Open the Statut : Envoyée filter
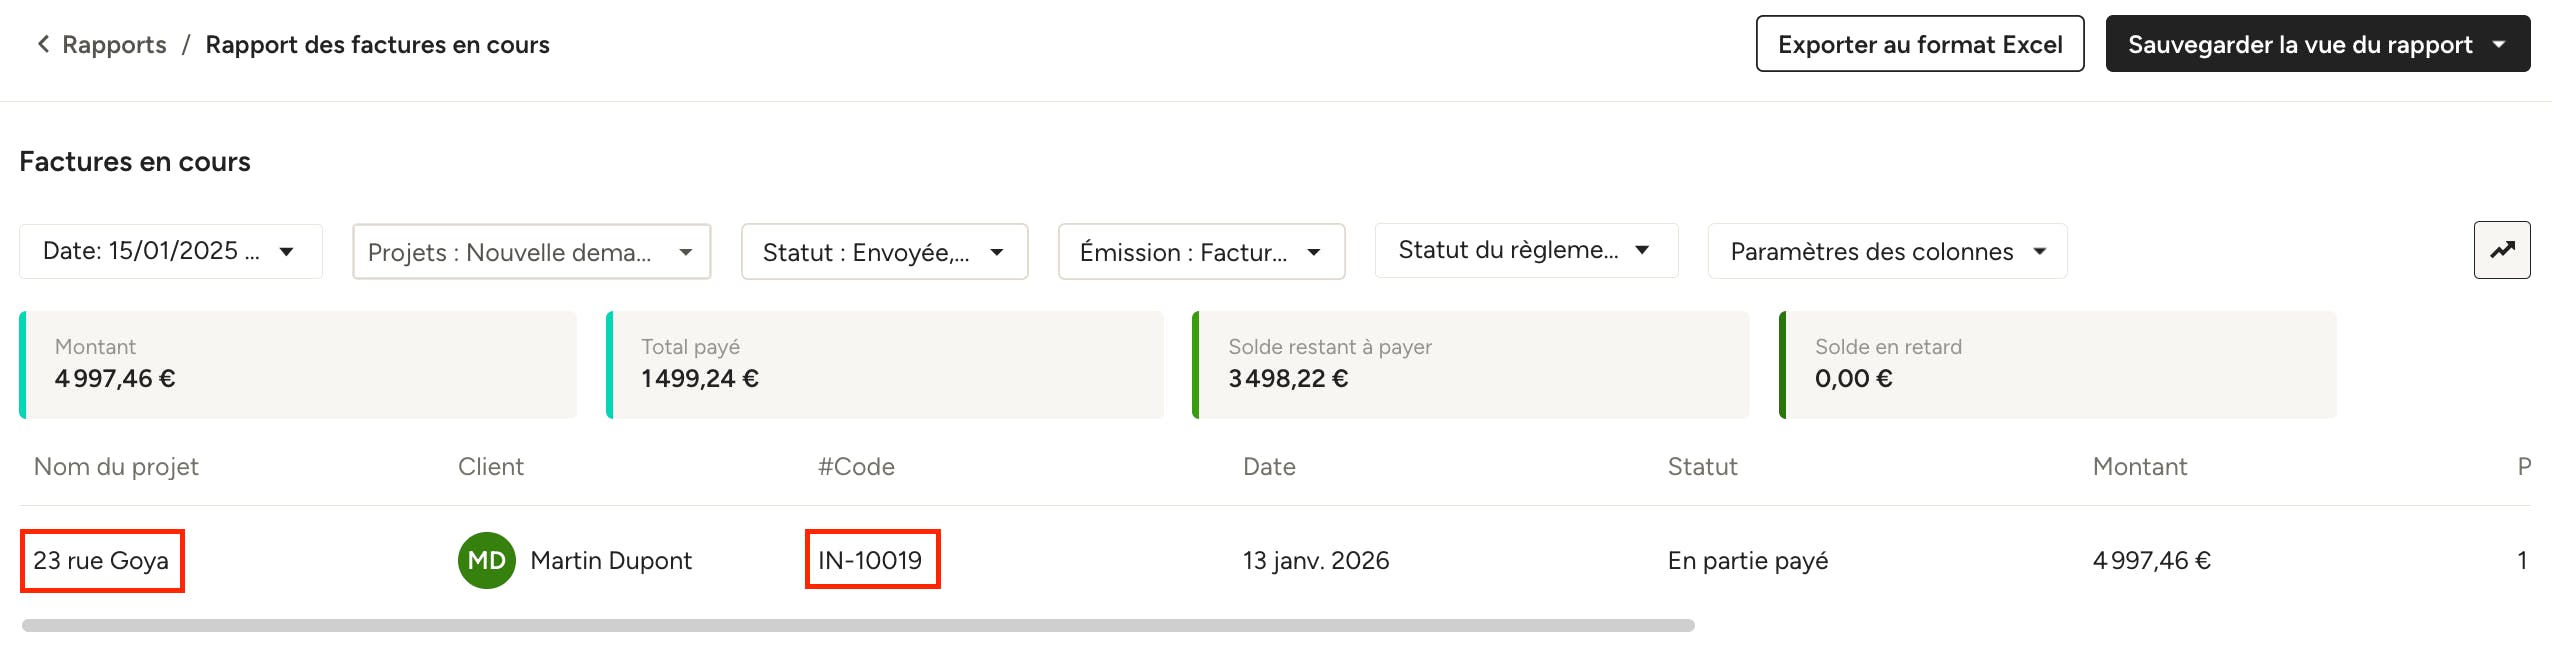Viewport: 2552px width, 652px height. [x=884, y=252]
